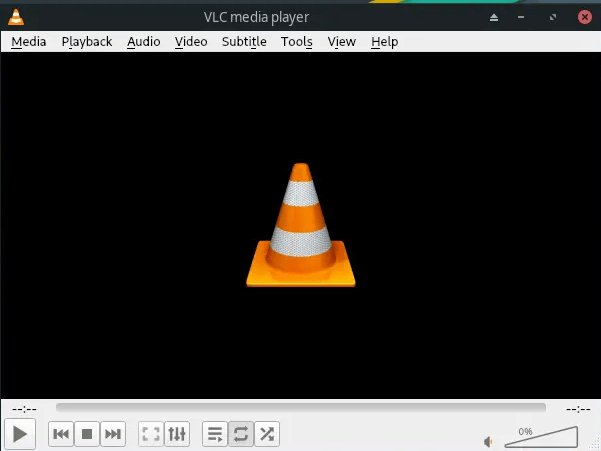Viewport: 601px width, 451px height.
Task: Open the Media menu
Action: 29,41
